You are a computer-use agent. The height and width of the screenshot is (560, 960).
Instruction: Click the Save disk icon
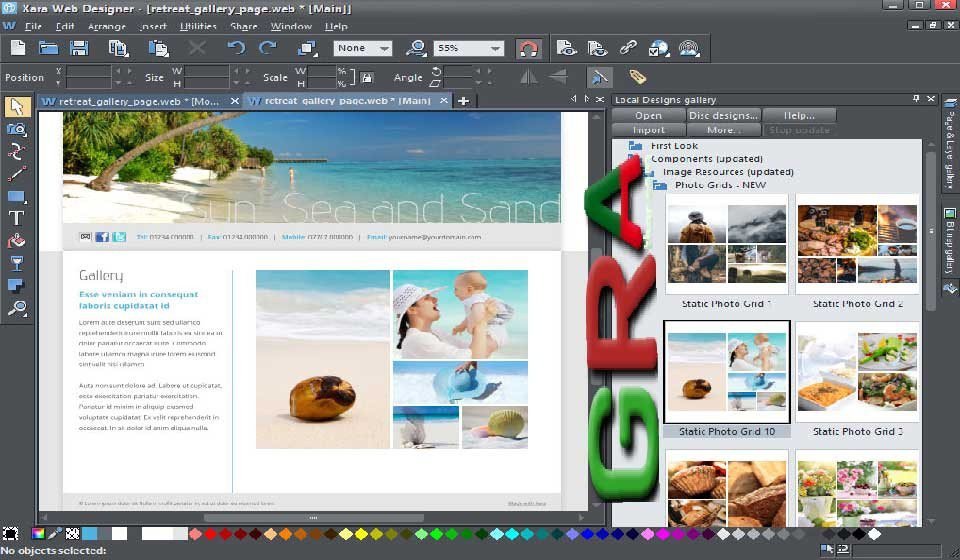[x=79, y=48]
